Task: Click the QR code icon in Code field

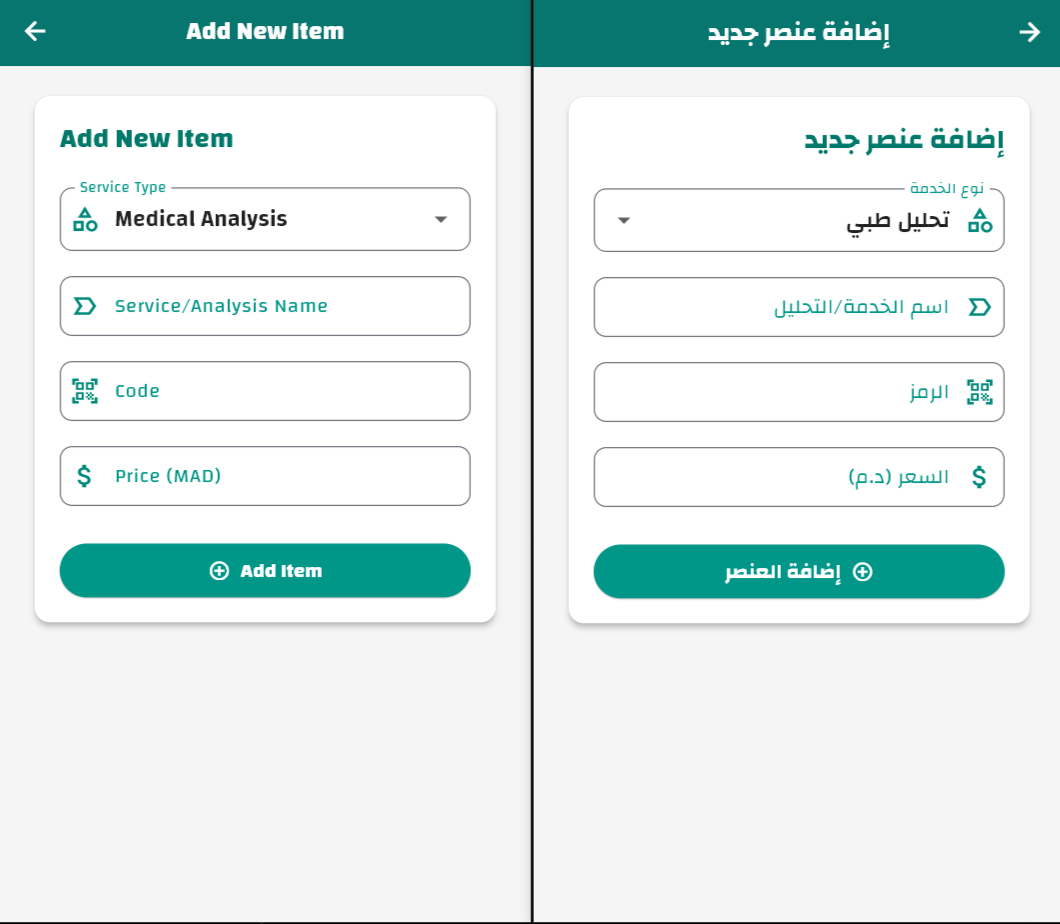Action: pyautogui.click(x=85, y=391)
